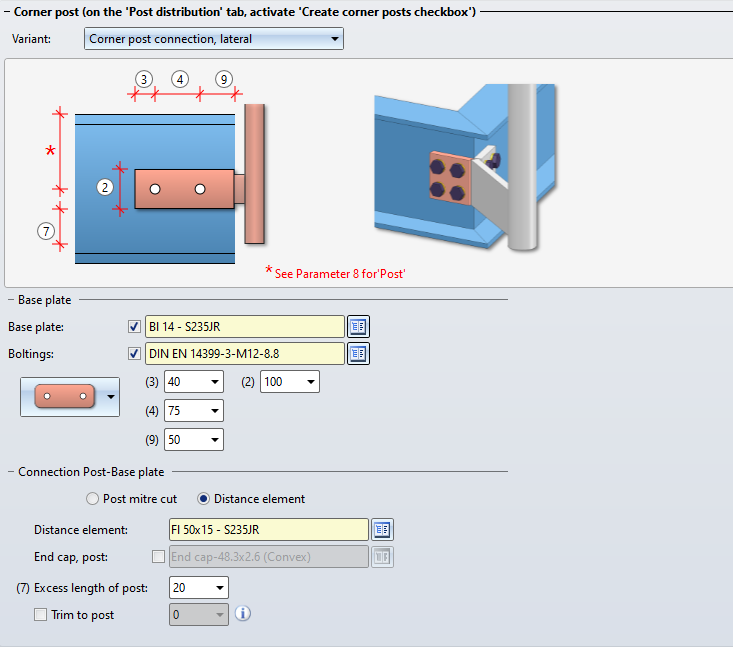Toggle the Base plate checkbox
Screen dimensions: 733x647
pyautogui.click(x=134, y=326)
